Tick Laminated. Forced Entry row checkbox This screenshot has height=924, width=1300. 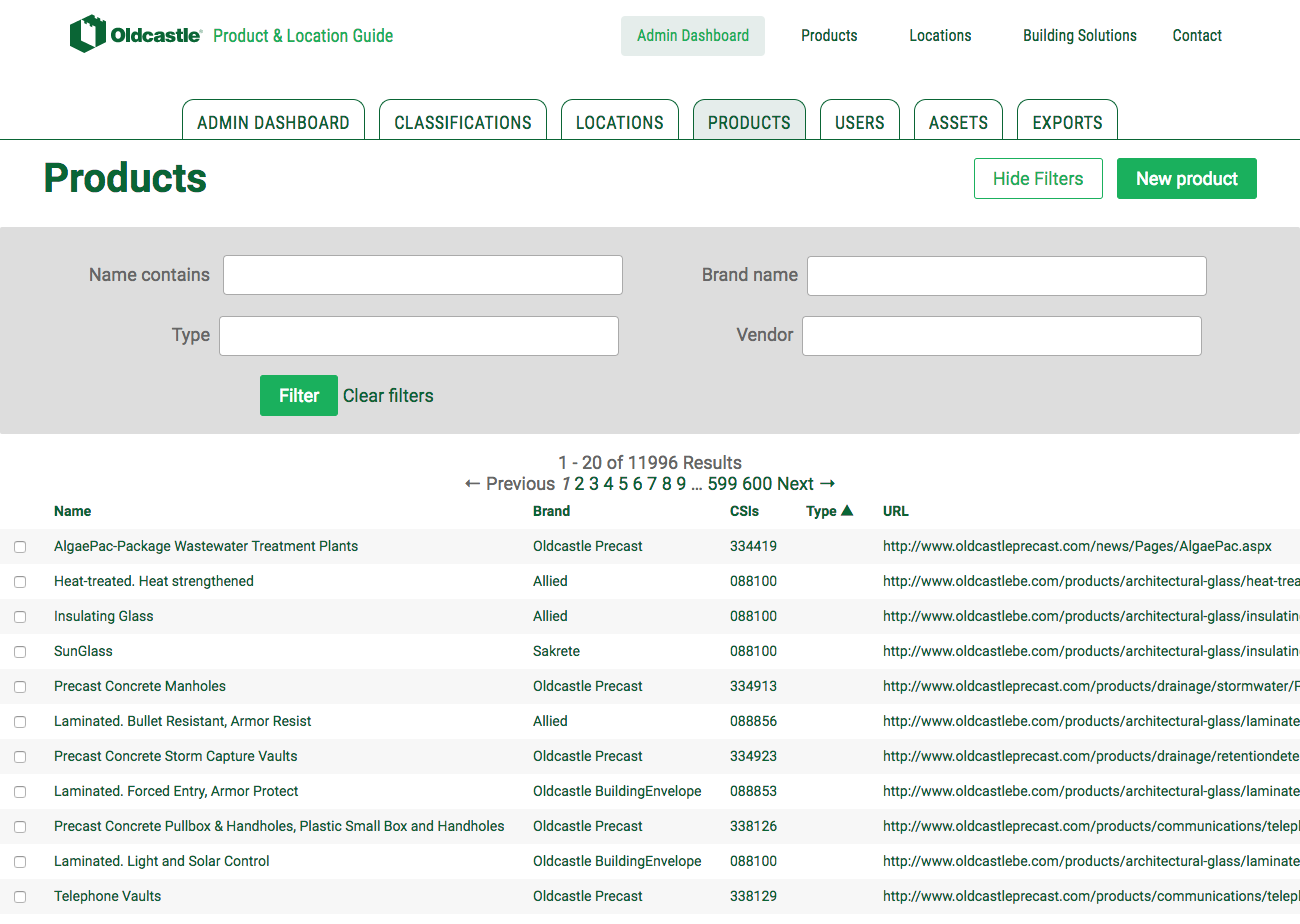point(20,792)
